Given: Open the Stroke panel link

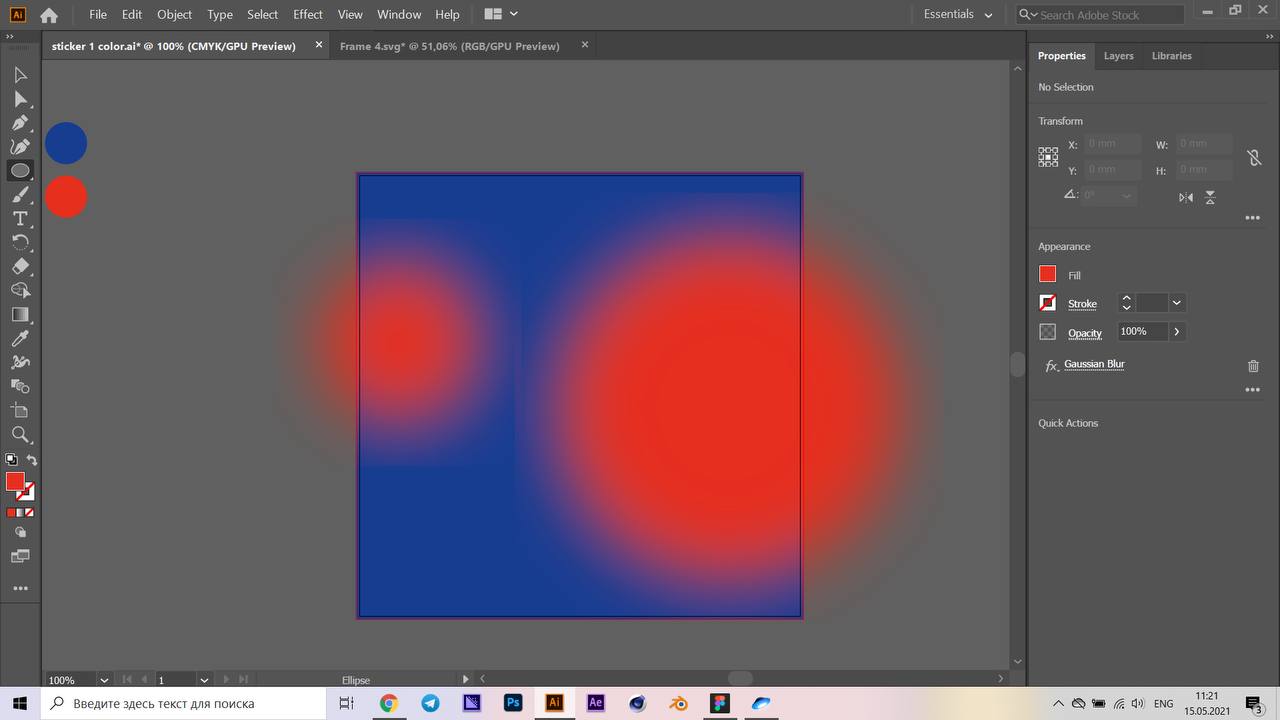Looking at the screenshot, I should (1082, 304).
